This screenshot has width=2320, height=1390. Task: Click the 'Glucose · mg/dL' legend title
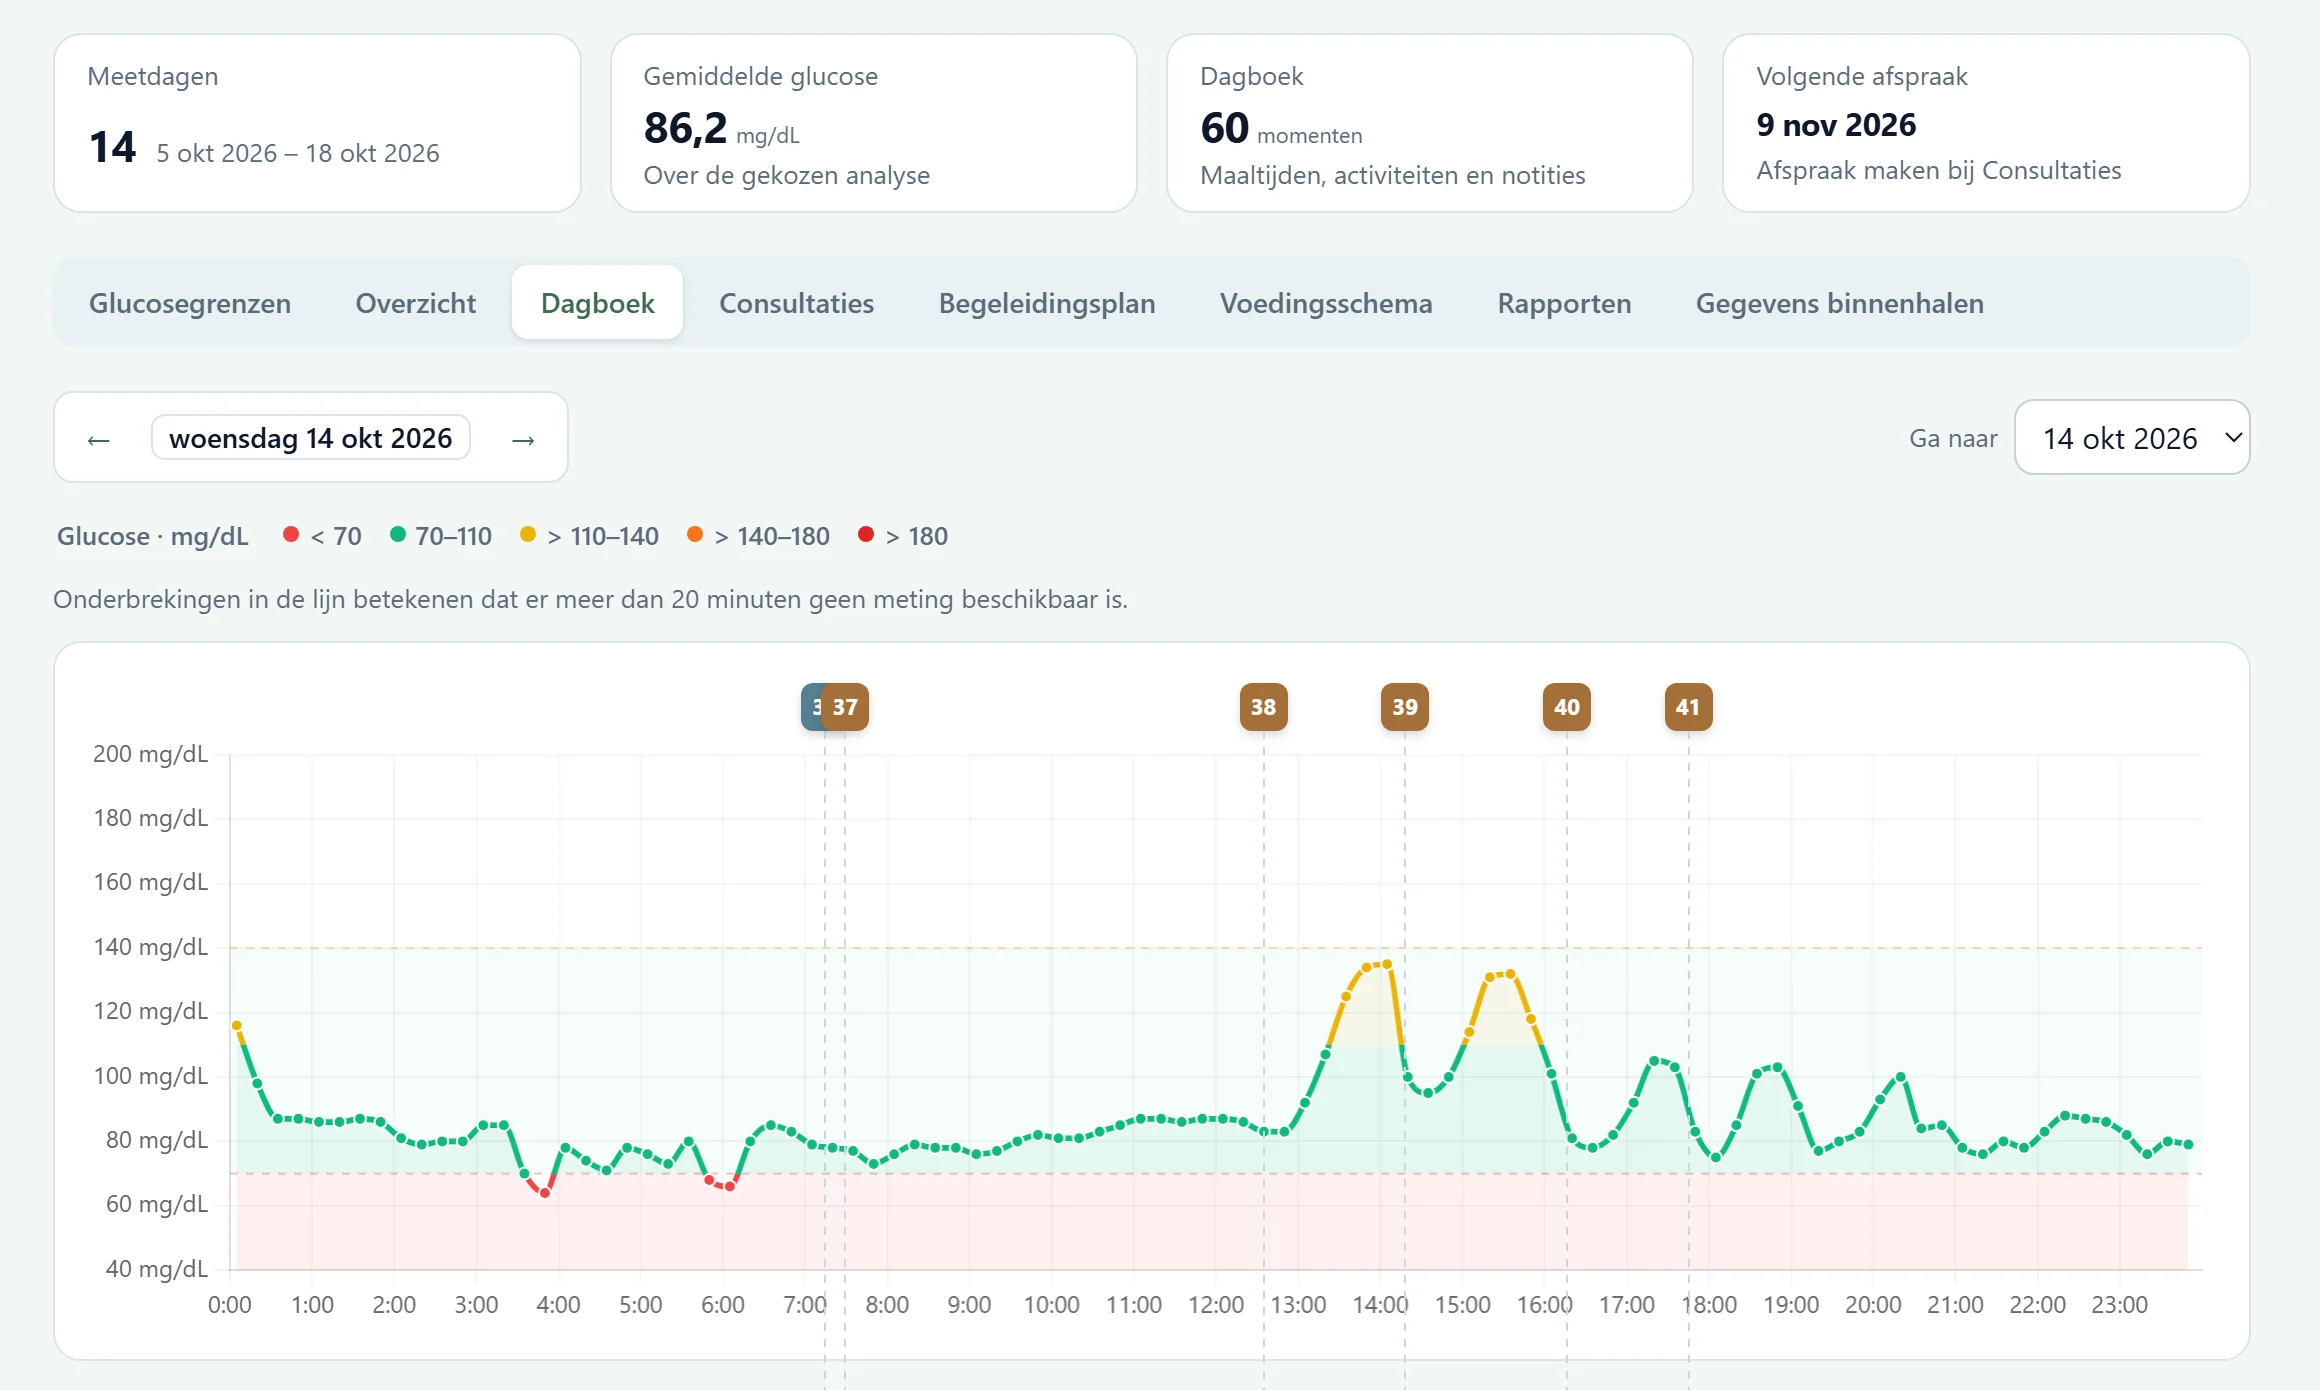[x=152, y=536]
